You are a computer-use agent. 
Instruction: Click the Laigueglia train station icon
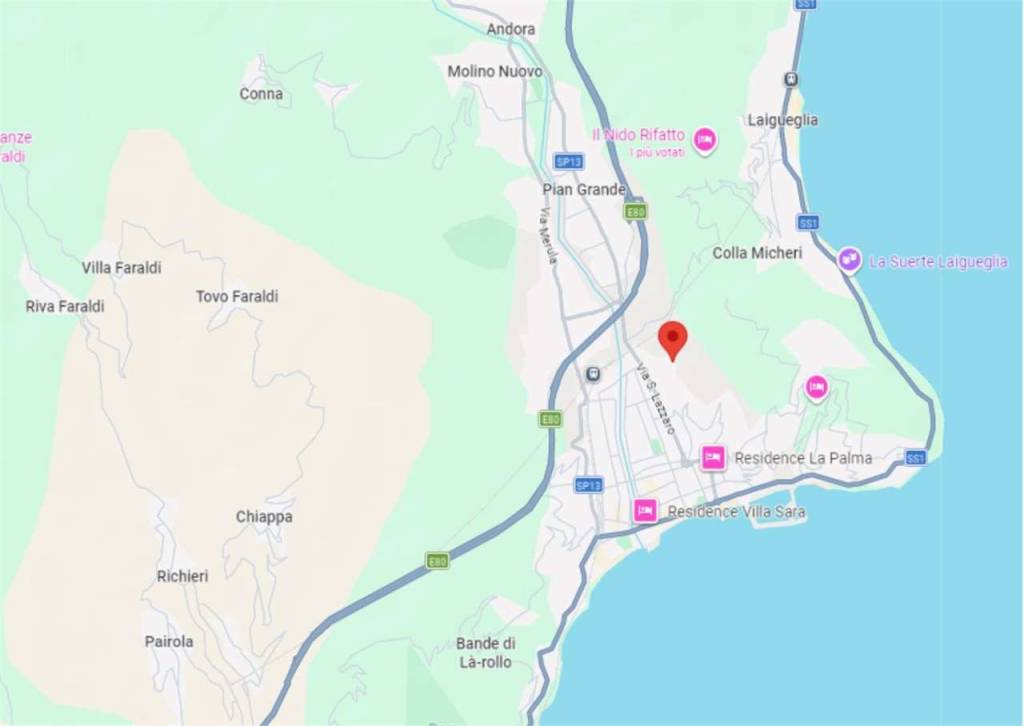pyautogui.click(x=791, y=80)
